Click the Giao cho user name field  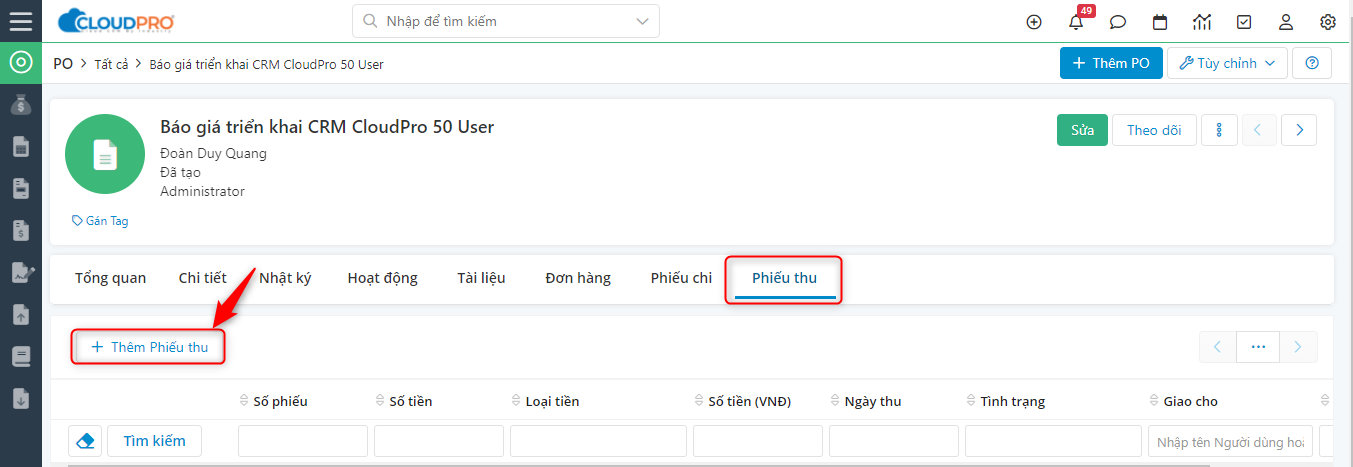tap(1230, 441)
